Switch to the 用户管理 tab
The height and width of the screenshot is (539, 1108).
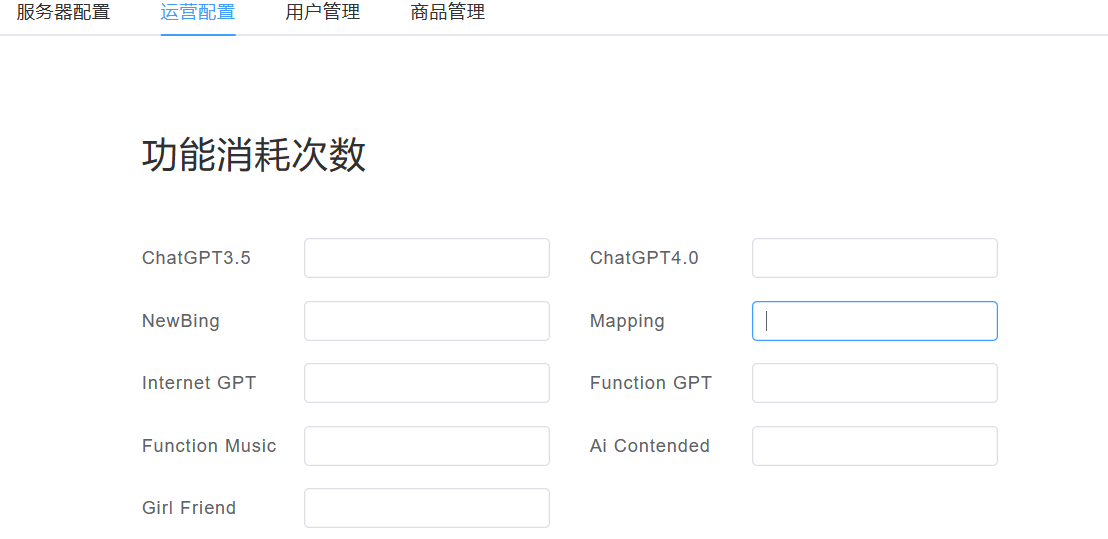(x=323, y=12)
